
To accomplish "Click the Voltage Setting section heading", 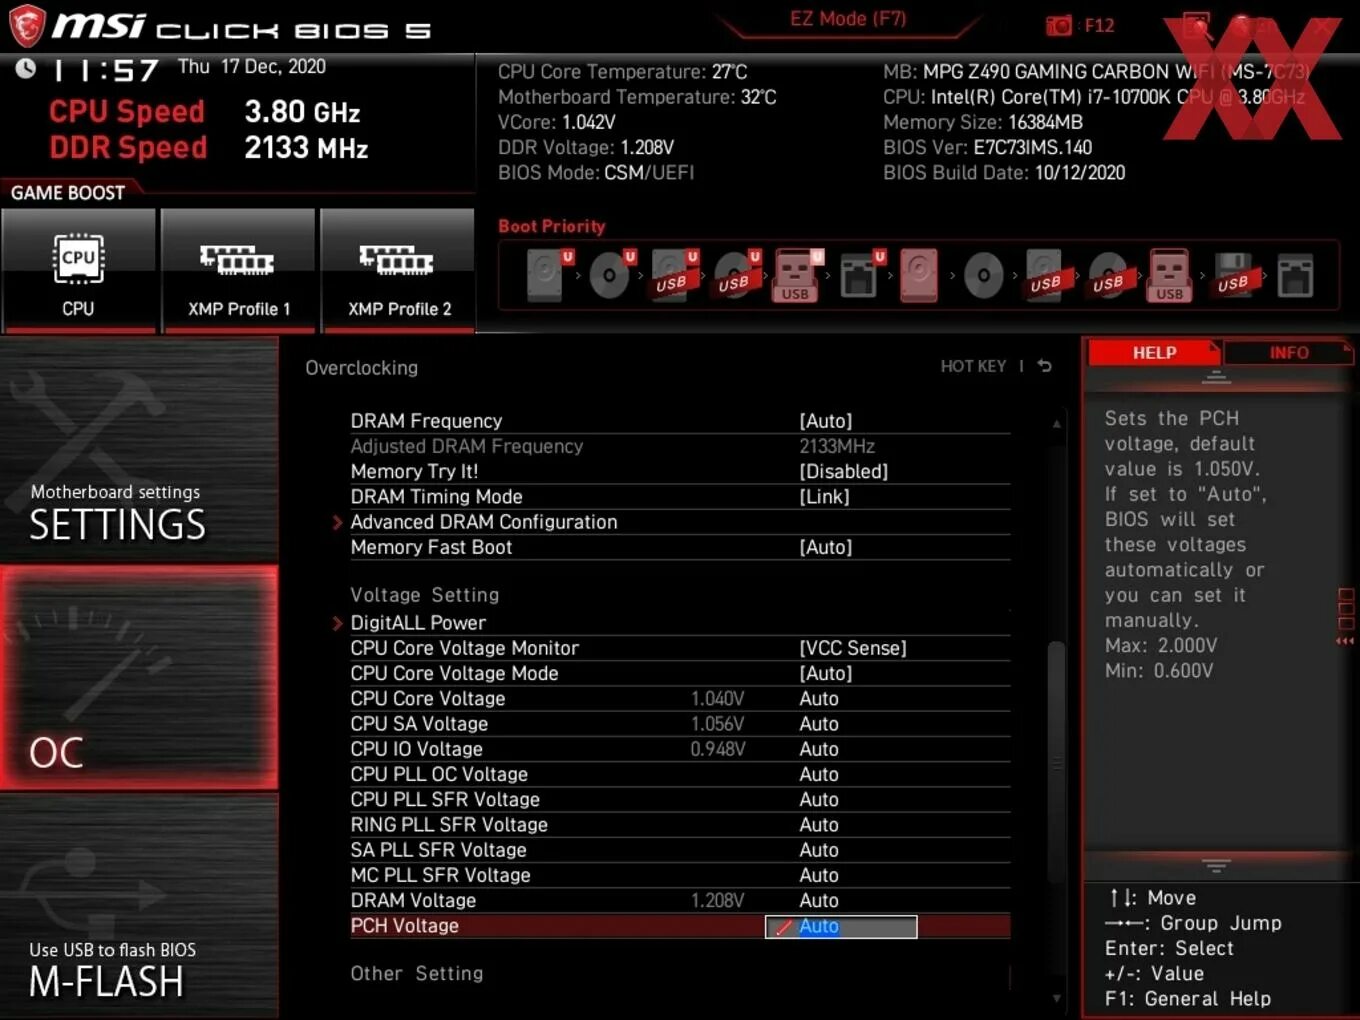I will point(424,595).
